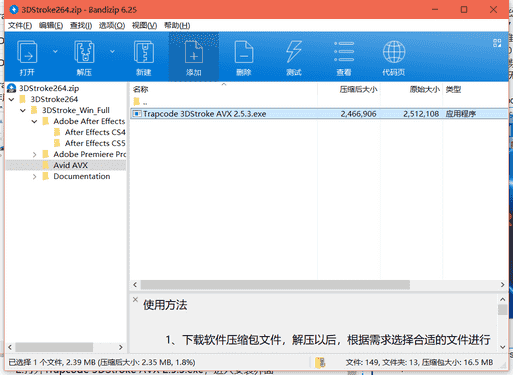
Task: Select the Documentation folder in tree
Action: [82, 176]
